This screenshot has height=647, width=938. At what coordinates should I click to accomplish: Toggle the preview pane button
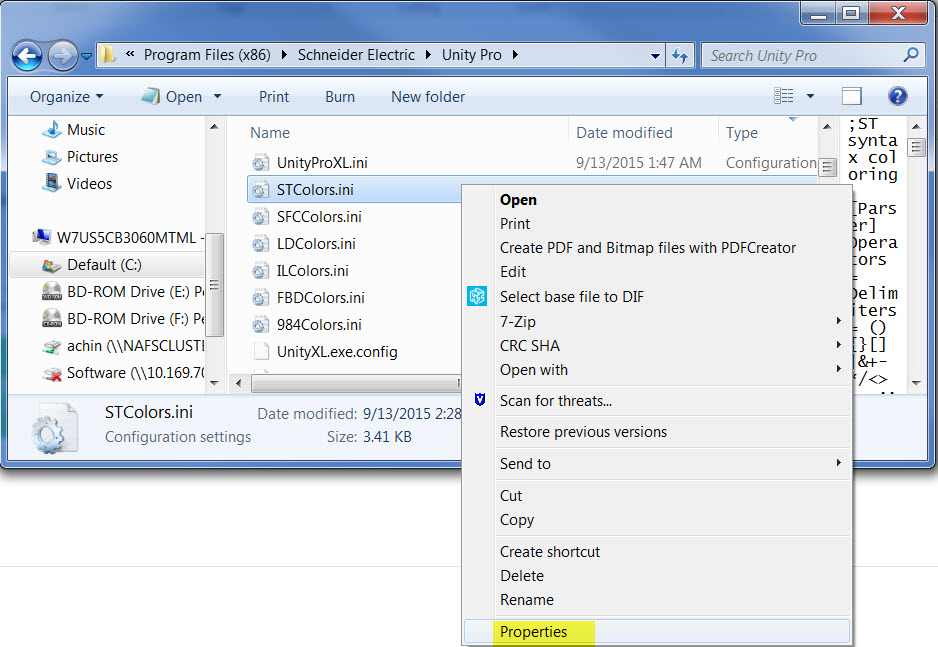point(851,96)
